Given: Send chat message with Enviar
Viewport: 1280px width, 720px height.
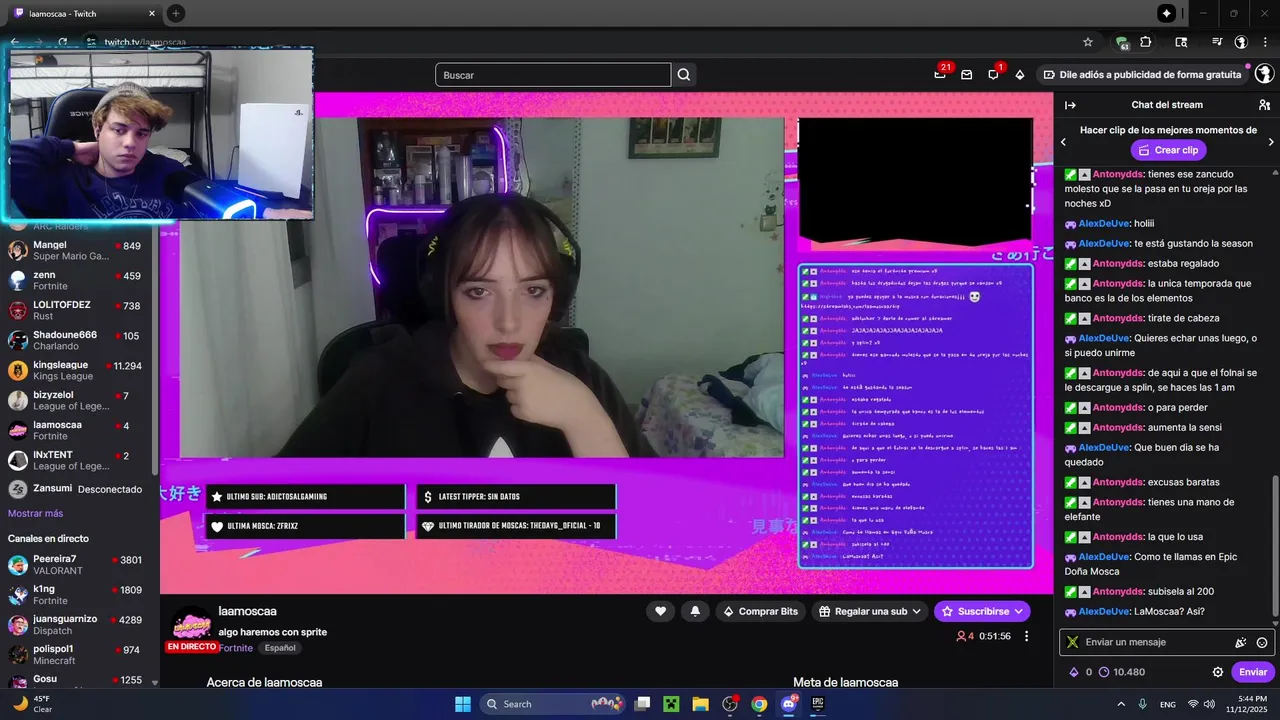Looking at the screenshot, I should [1253, 672].
